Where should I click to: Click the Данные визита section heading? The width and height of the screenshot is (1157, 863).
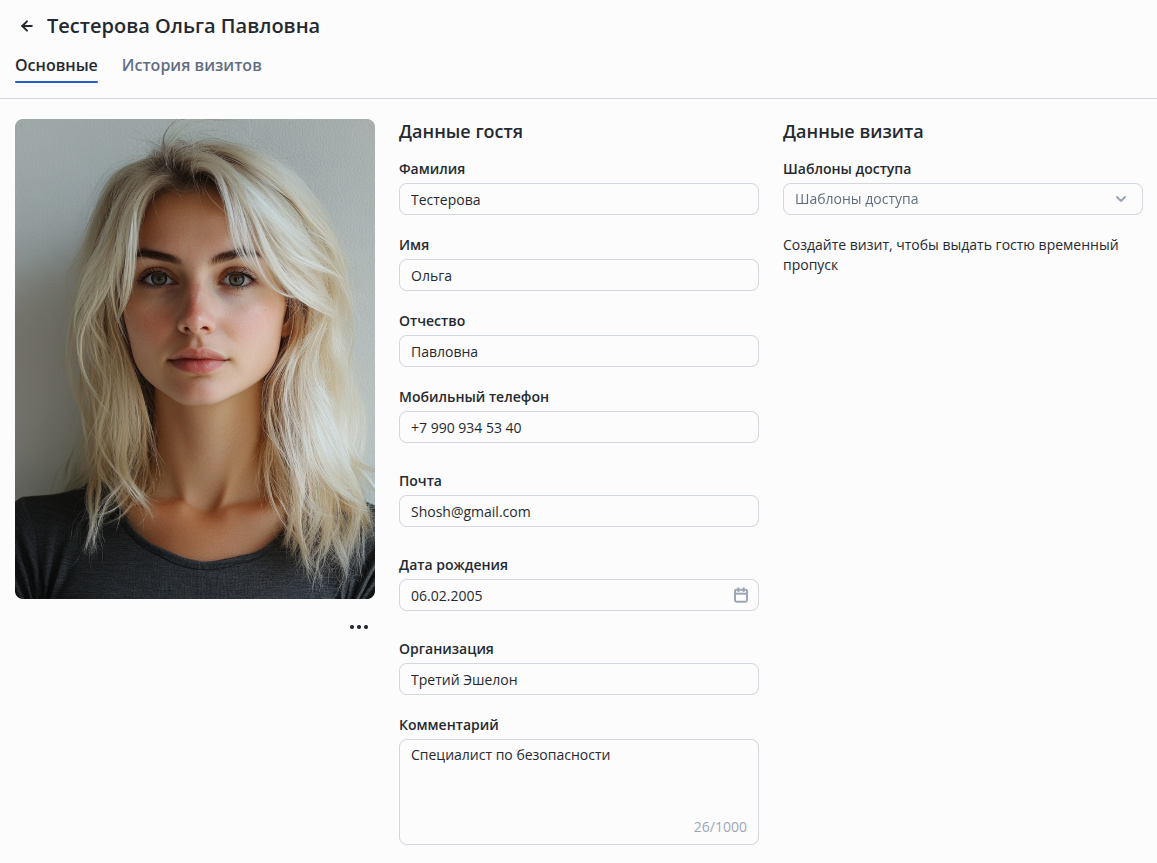tap(853, 132)
